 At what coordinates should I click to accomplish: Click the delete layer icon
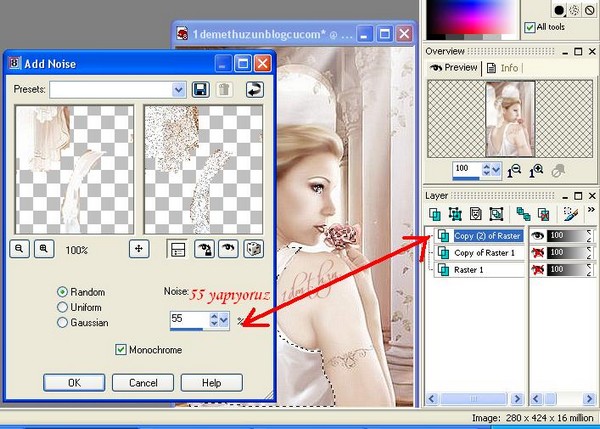click(543, 213)
